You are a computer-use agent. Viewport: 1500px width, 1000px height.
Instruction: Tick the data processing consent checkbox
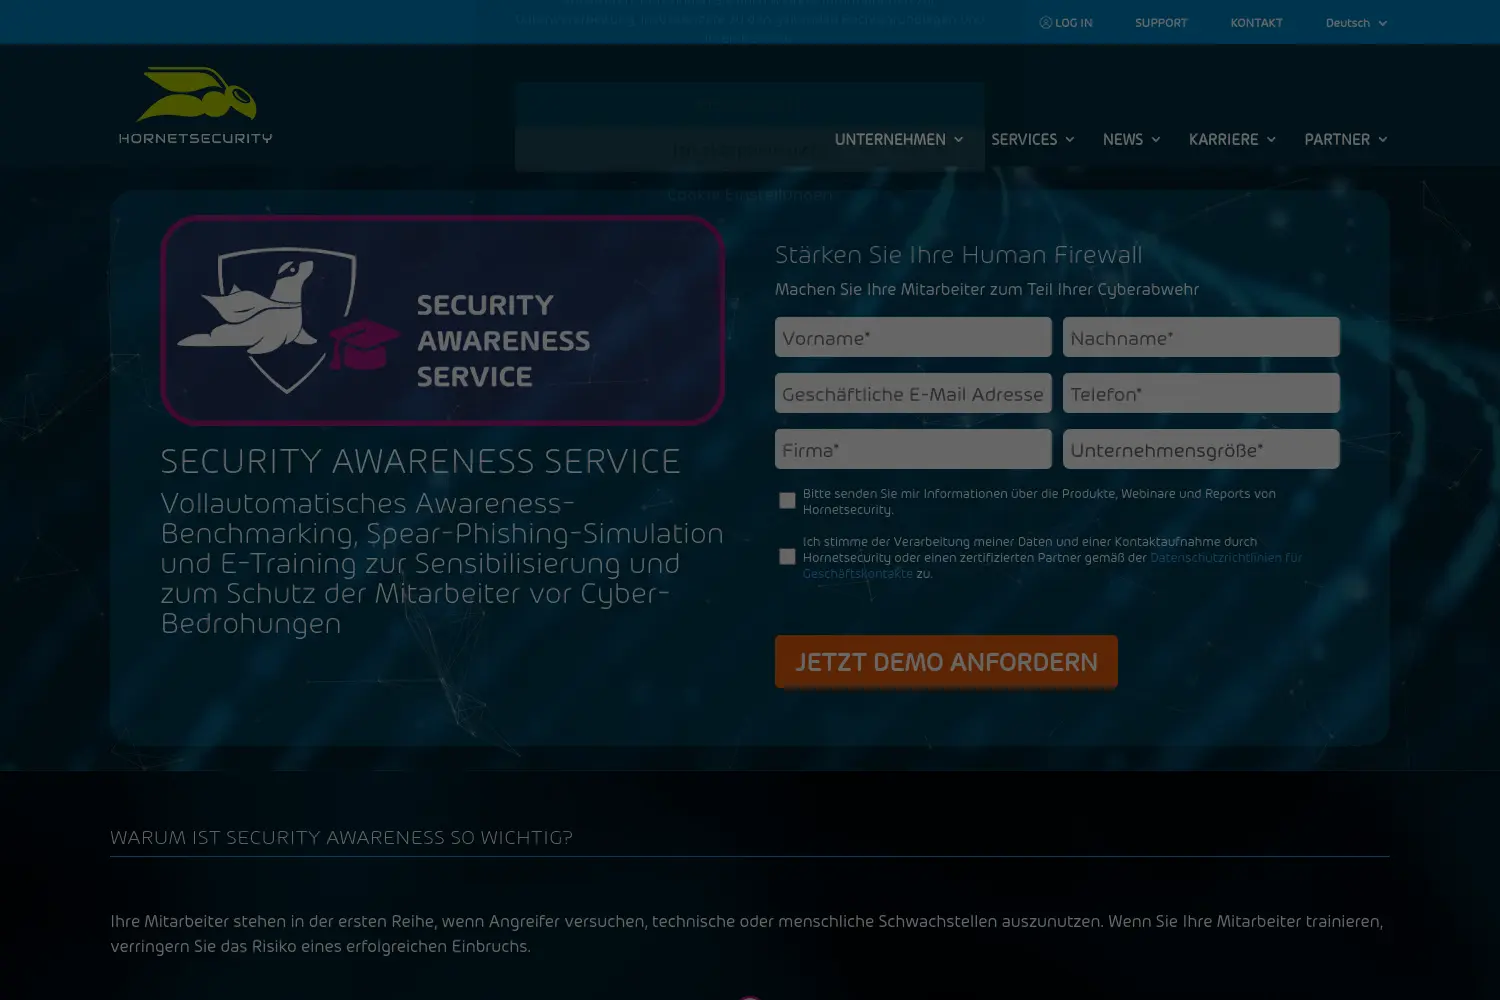pyautogui.click(x=788, y=557)
